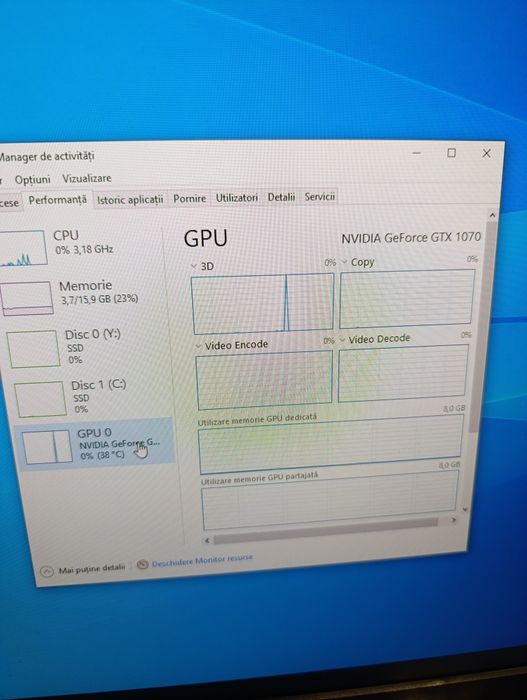Click the shared GPU memory graph
The height and width of the screenshot is (700, 527).
click(330, 500)
